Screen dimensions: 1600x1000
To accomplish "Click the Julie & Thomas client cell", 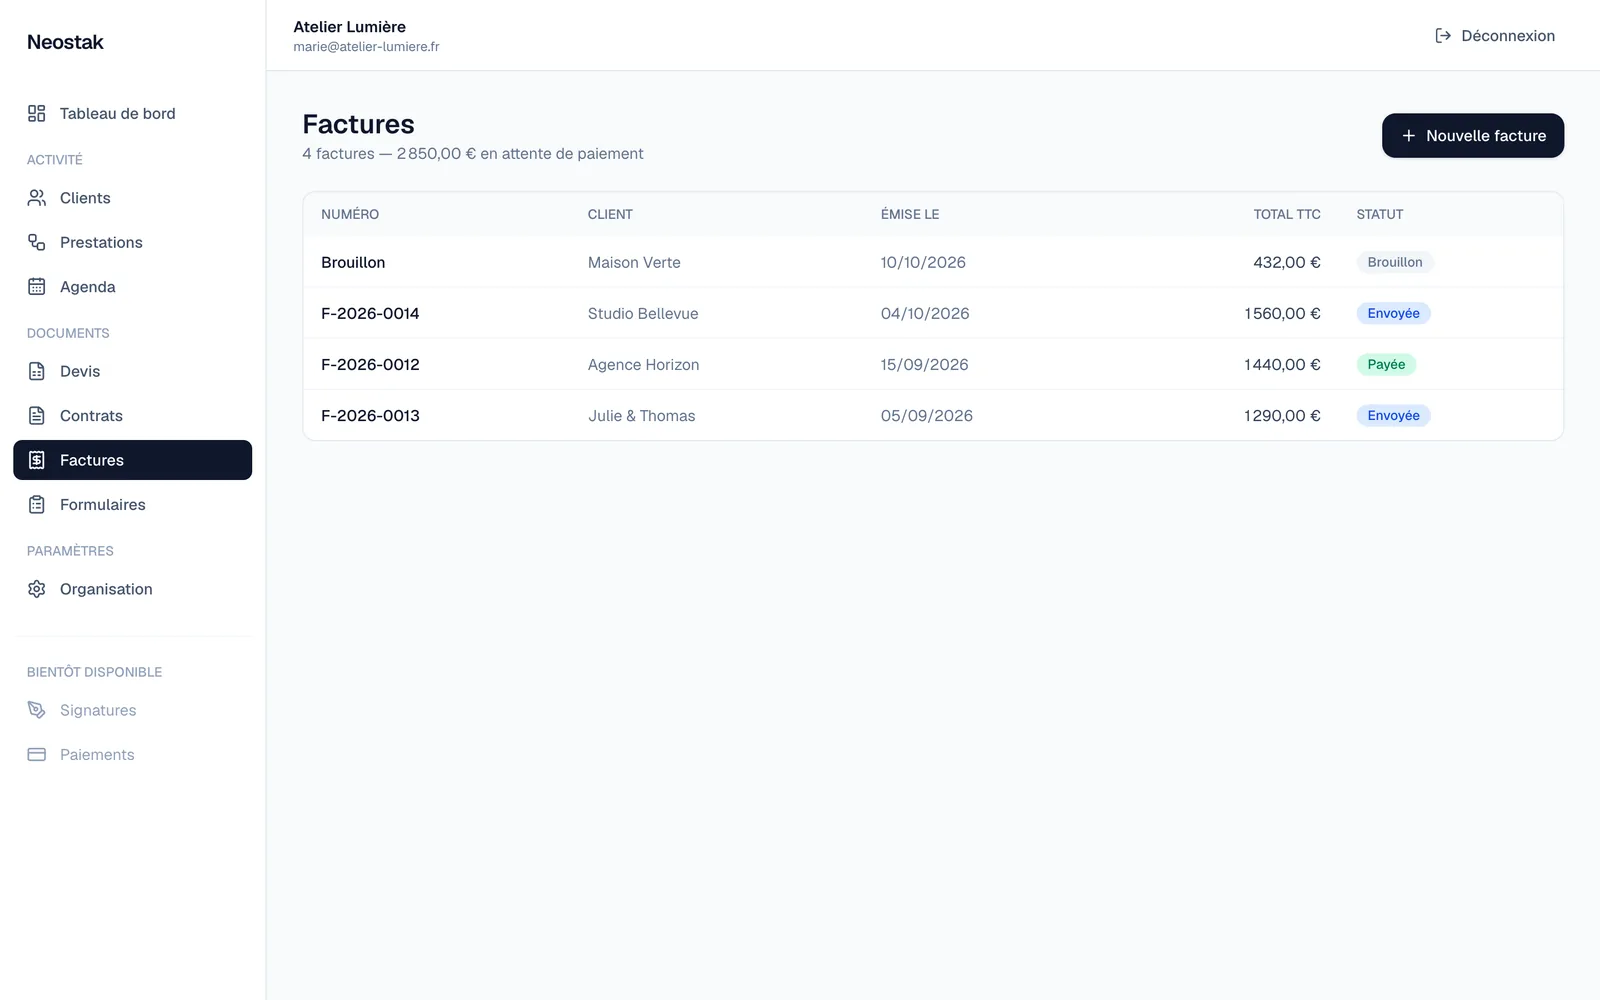I will (x=641, y=416).
